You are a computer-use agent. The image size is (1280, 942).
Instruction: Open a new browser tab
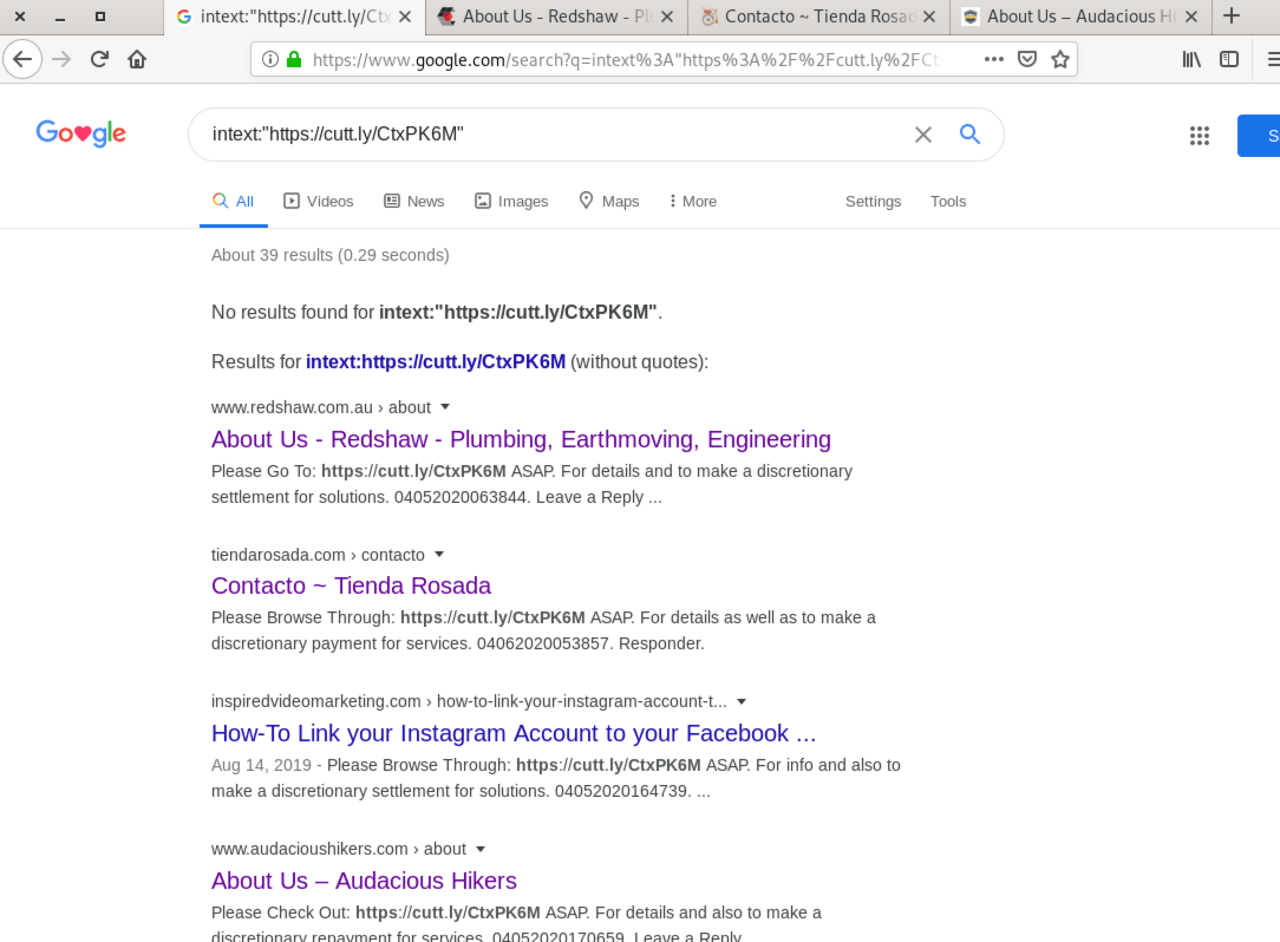1232,16
